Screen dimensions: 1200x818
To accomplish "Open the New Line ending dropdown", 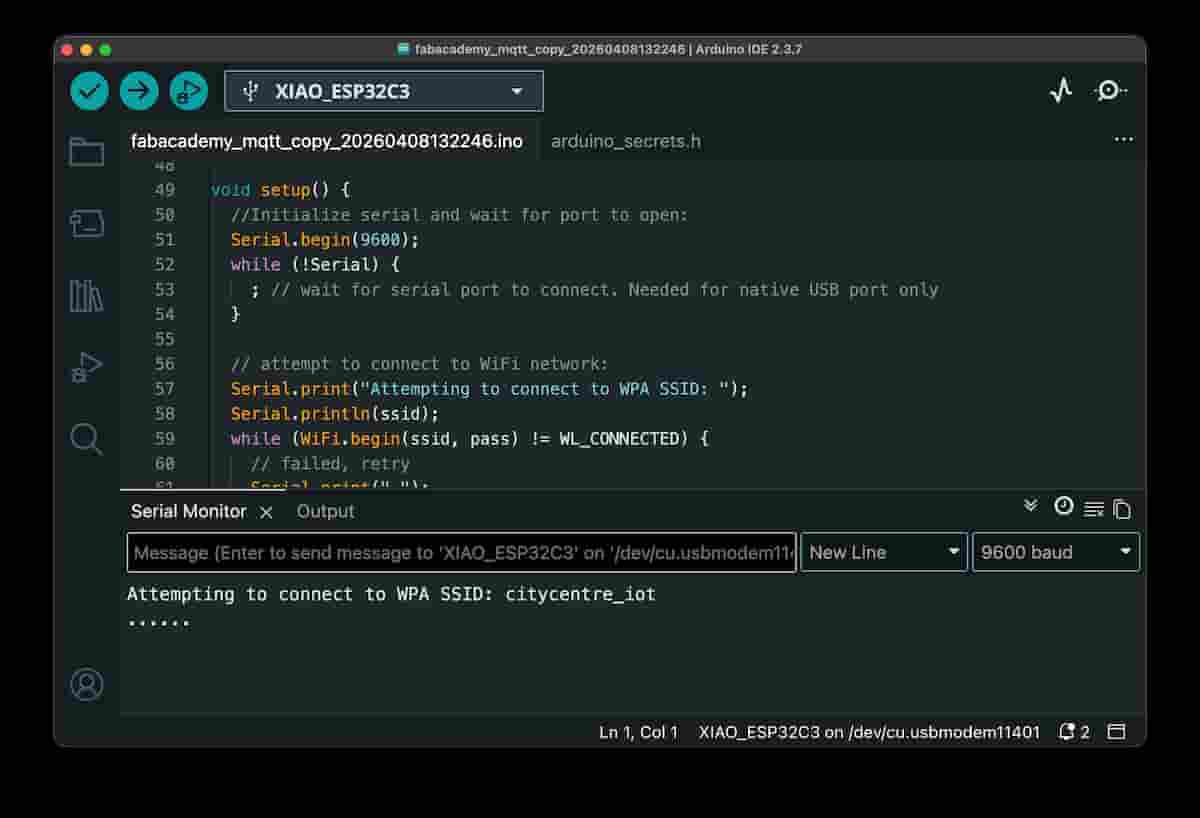I will pos(884,552).
